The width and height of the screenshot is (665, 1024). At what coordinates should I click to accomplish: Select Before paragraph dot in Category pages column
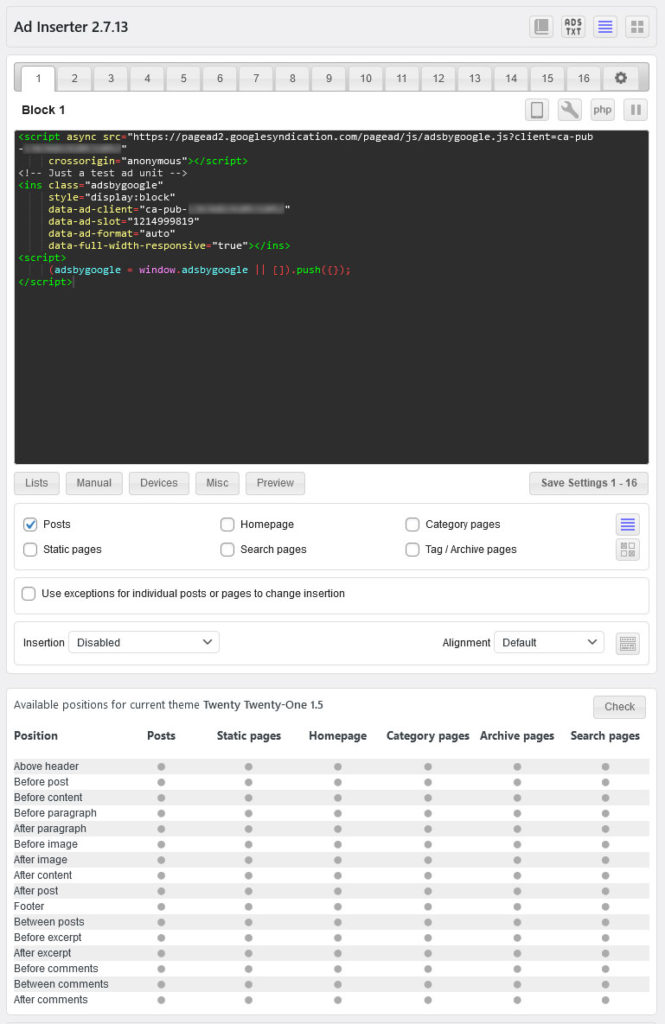(x=428, y=814)
